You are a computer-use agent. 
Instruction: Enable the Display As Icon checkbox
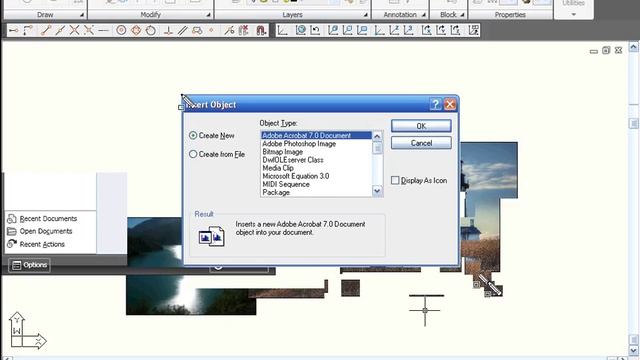pyautogui.click(x=395, y=180)
